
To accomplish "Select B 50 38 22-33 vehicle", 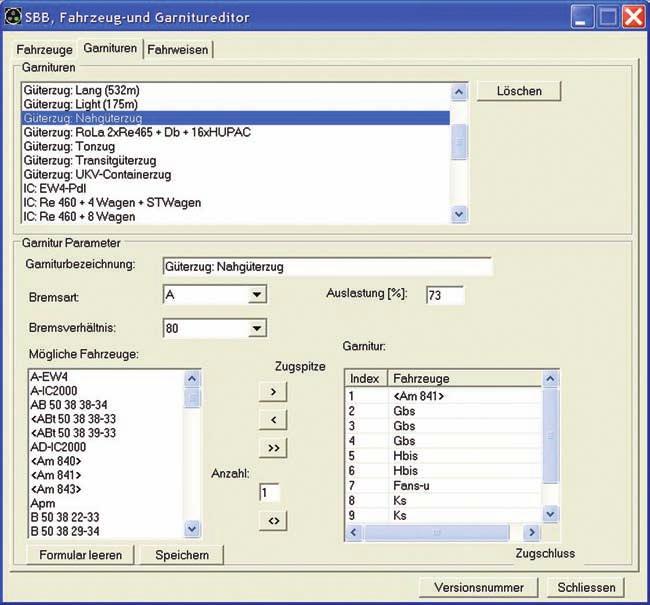I will (107, 518).
